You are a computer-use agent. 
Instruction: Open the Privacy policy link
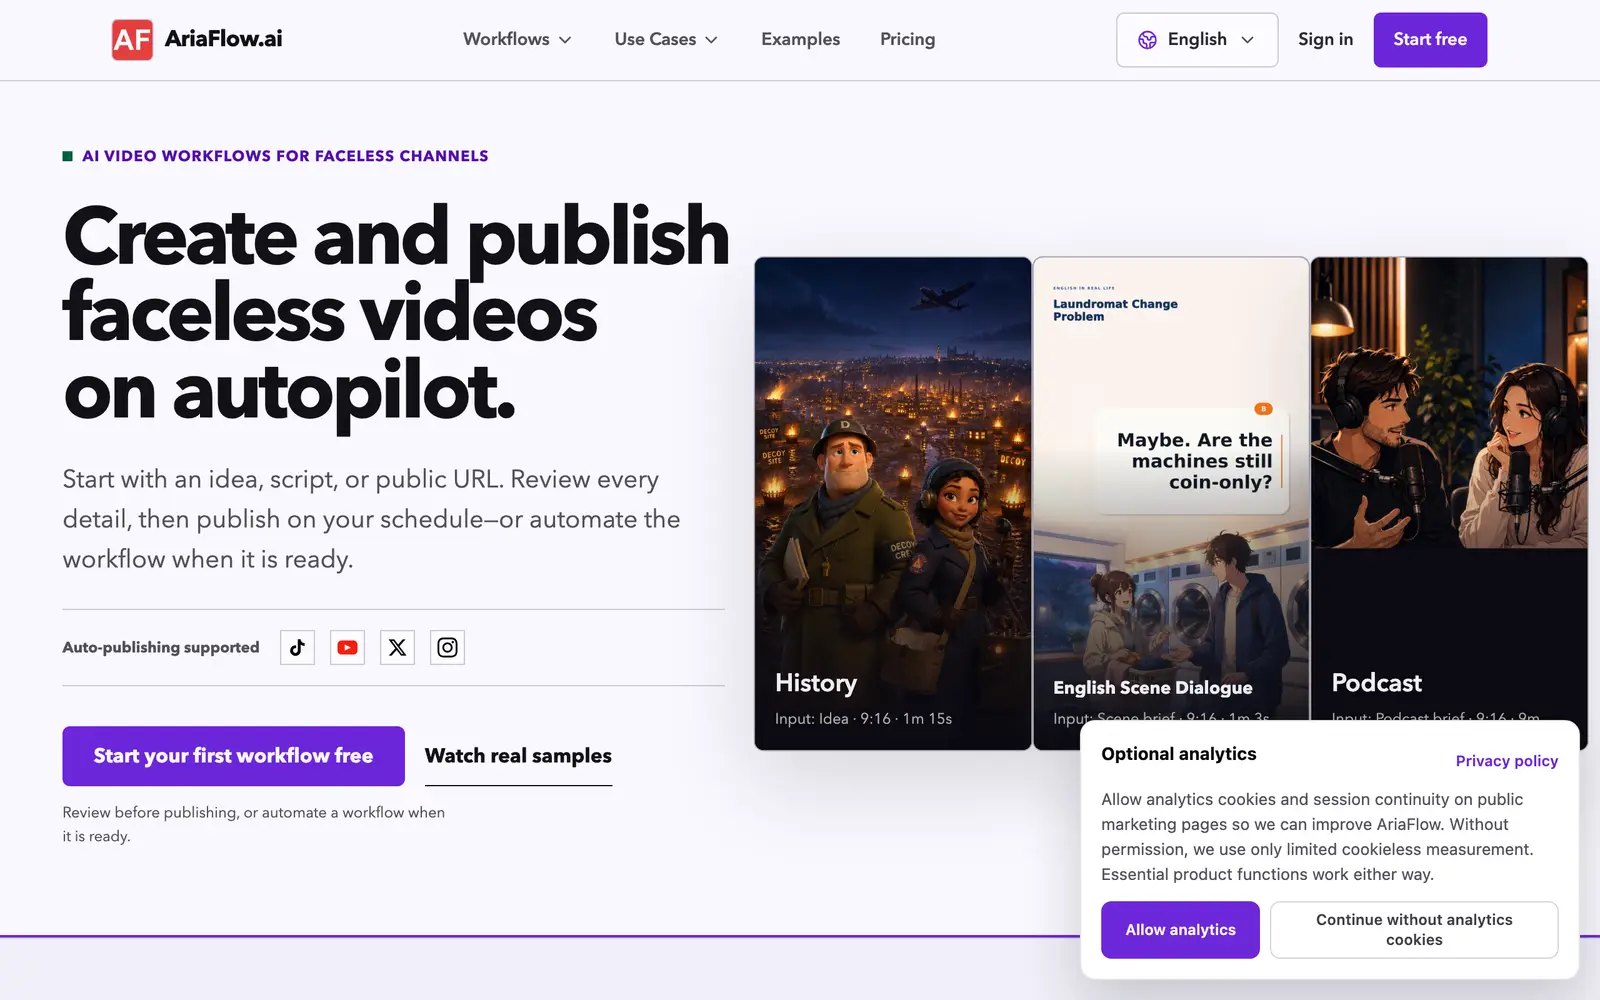pos(1507,761)
